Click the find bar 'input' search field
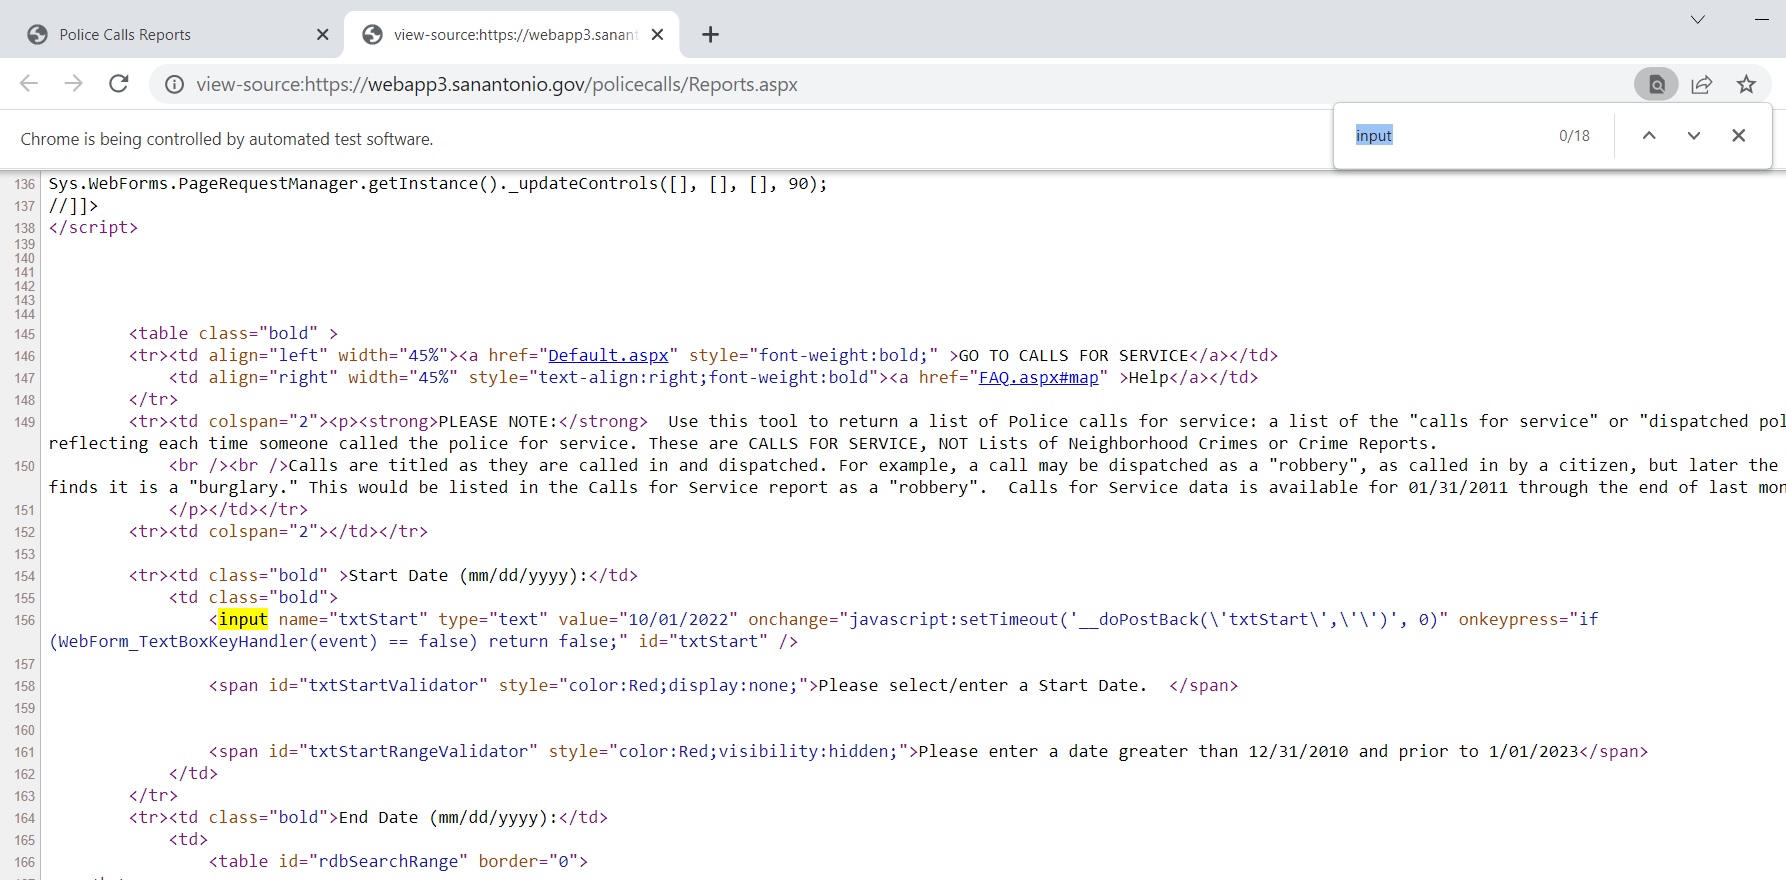Screen dimensions: 1786x880 point(1450,136)
